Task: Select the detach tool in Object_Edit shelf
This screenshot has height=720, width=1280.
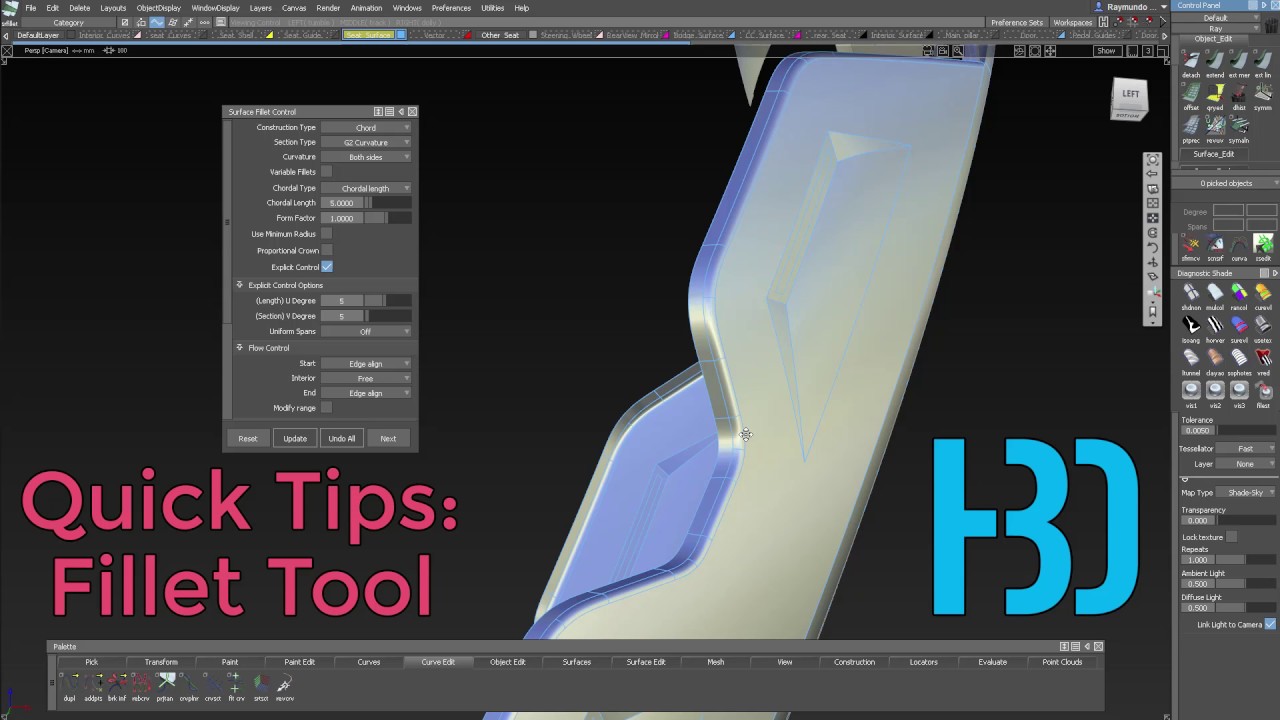Action: pyautogui.click(x=1191, y=62)
